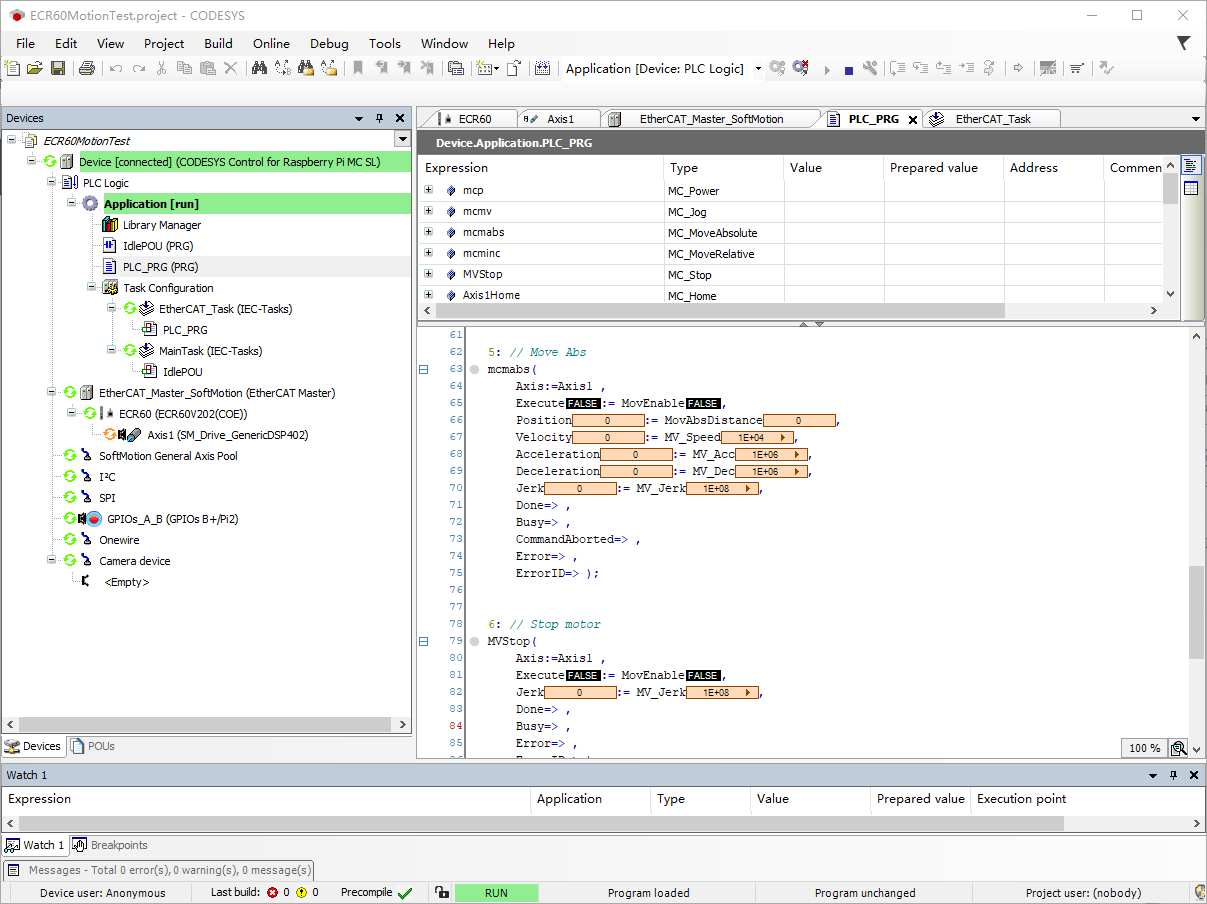The height and width of the screenshot is (904, 1207).
Task: Collapse the mcmabs code block
Action: point(424,370)
